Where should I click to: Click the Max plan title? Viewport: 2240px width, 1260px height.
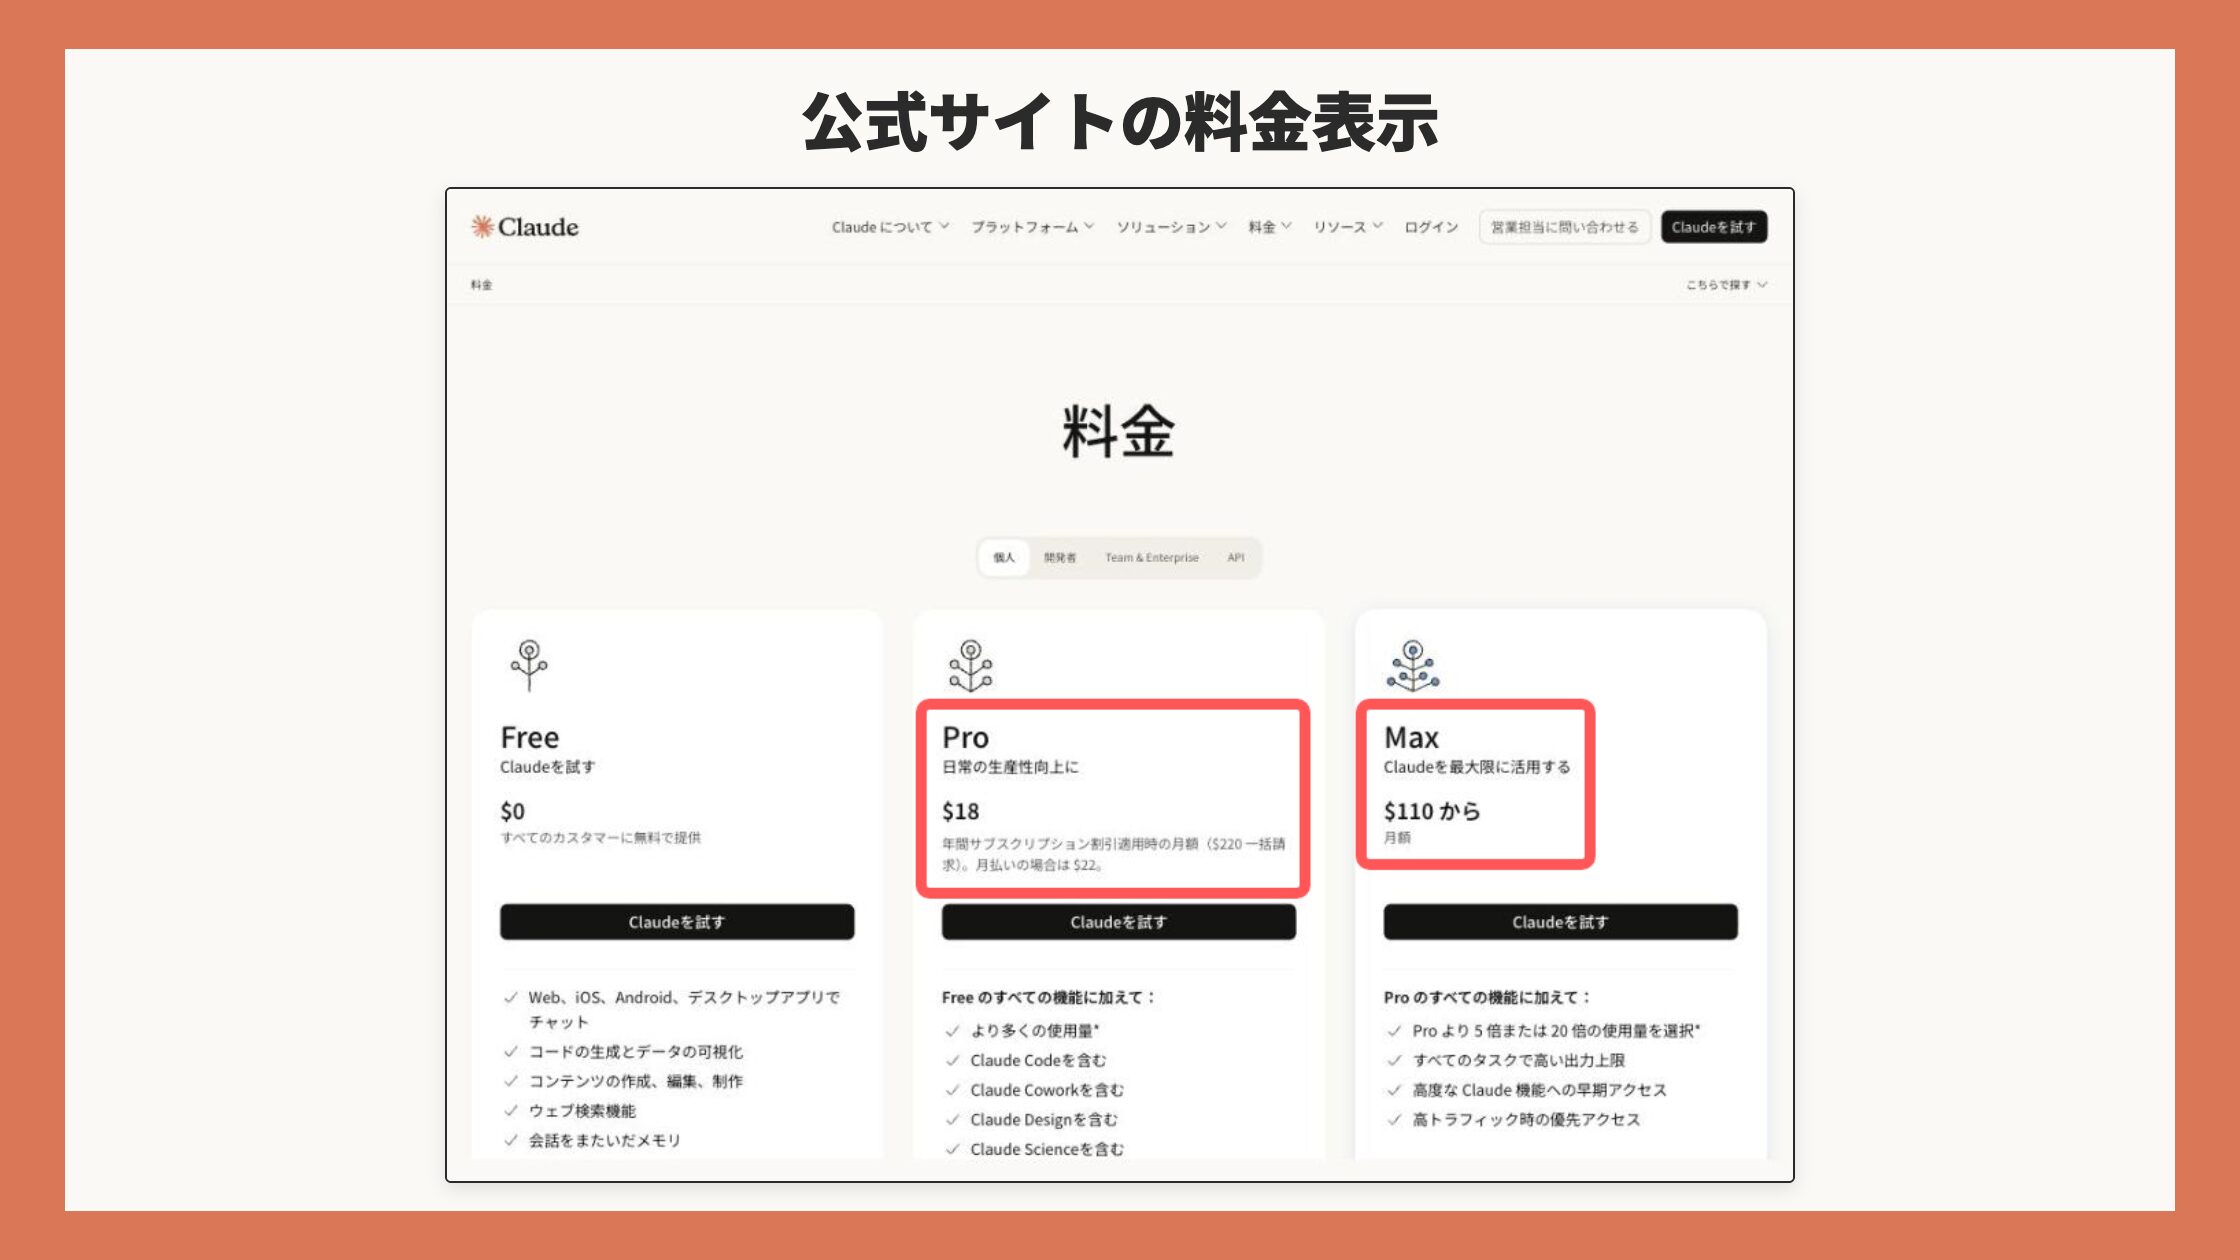click(1411, 738)
